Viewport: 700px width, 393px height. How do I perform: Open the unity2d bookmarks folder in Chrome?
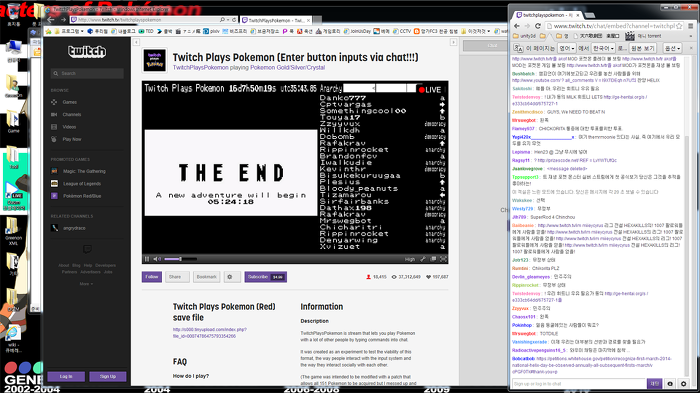[x=525, y=36]
